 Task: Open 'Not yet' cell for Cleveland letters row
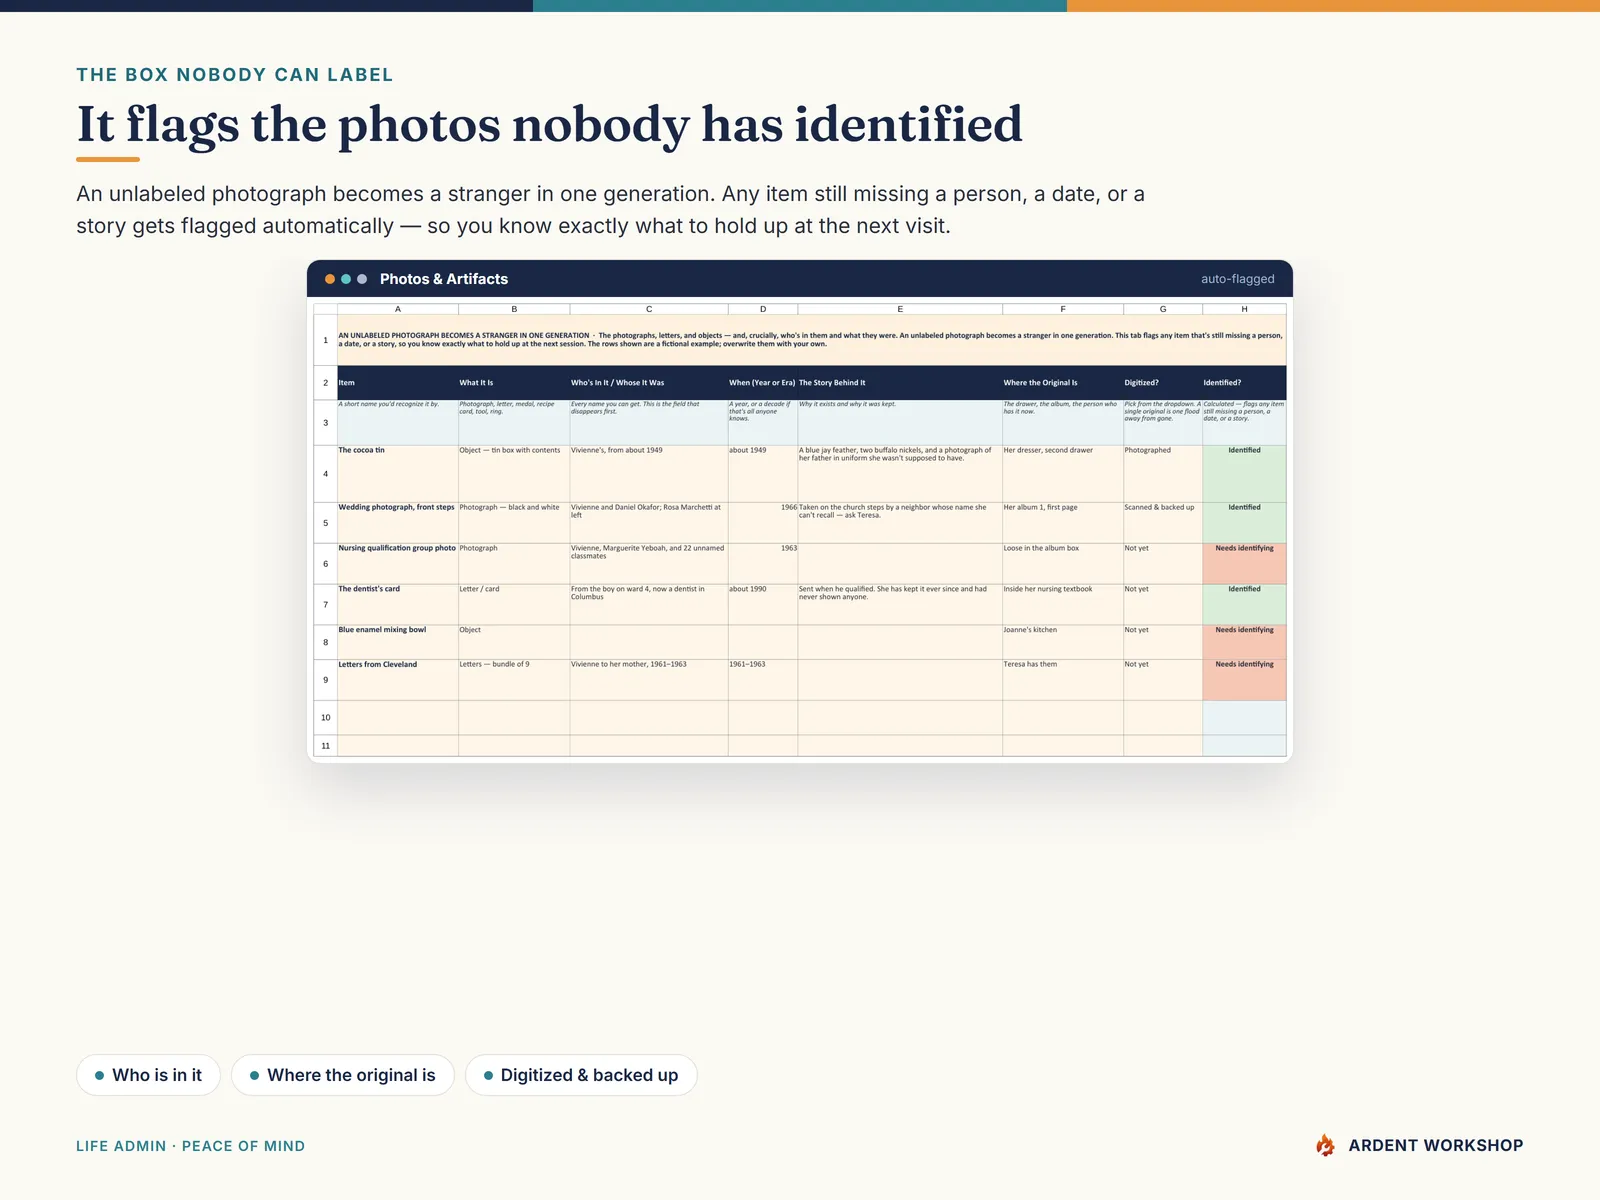1163,680
